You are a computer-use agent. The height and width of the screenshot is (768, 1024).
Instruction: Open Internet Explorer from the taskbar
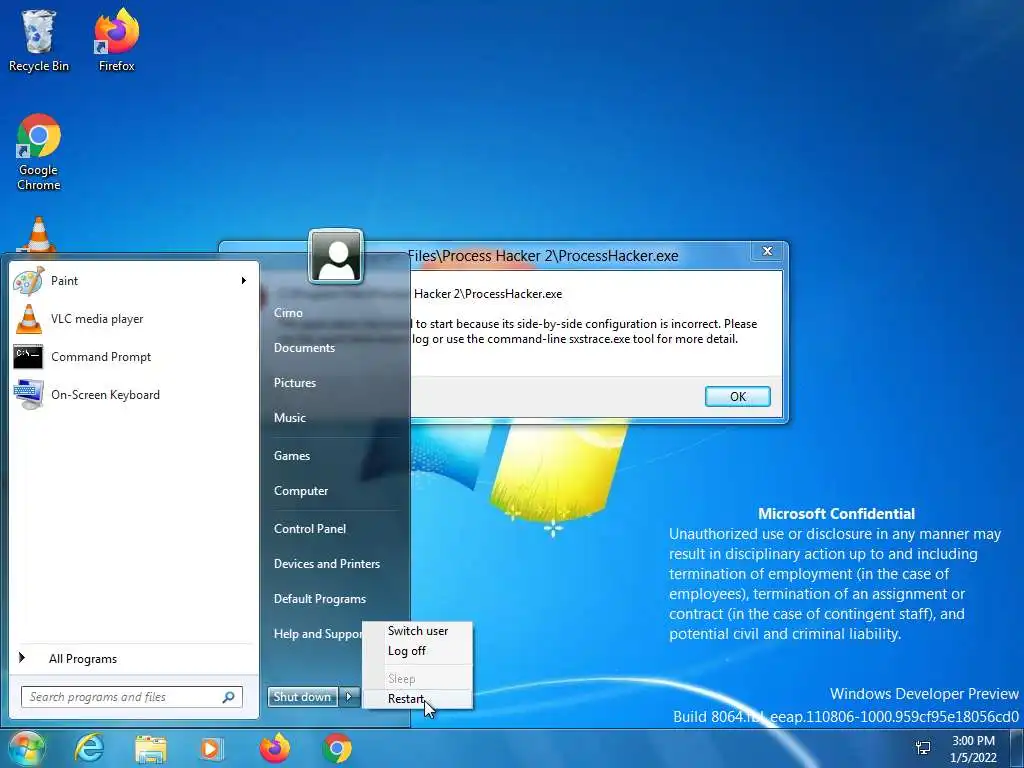(x=89, y=748)
